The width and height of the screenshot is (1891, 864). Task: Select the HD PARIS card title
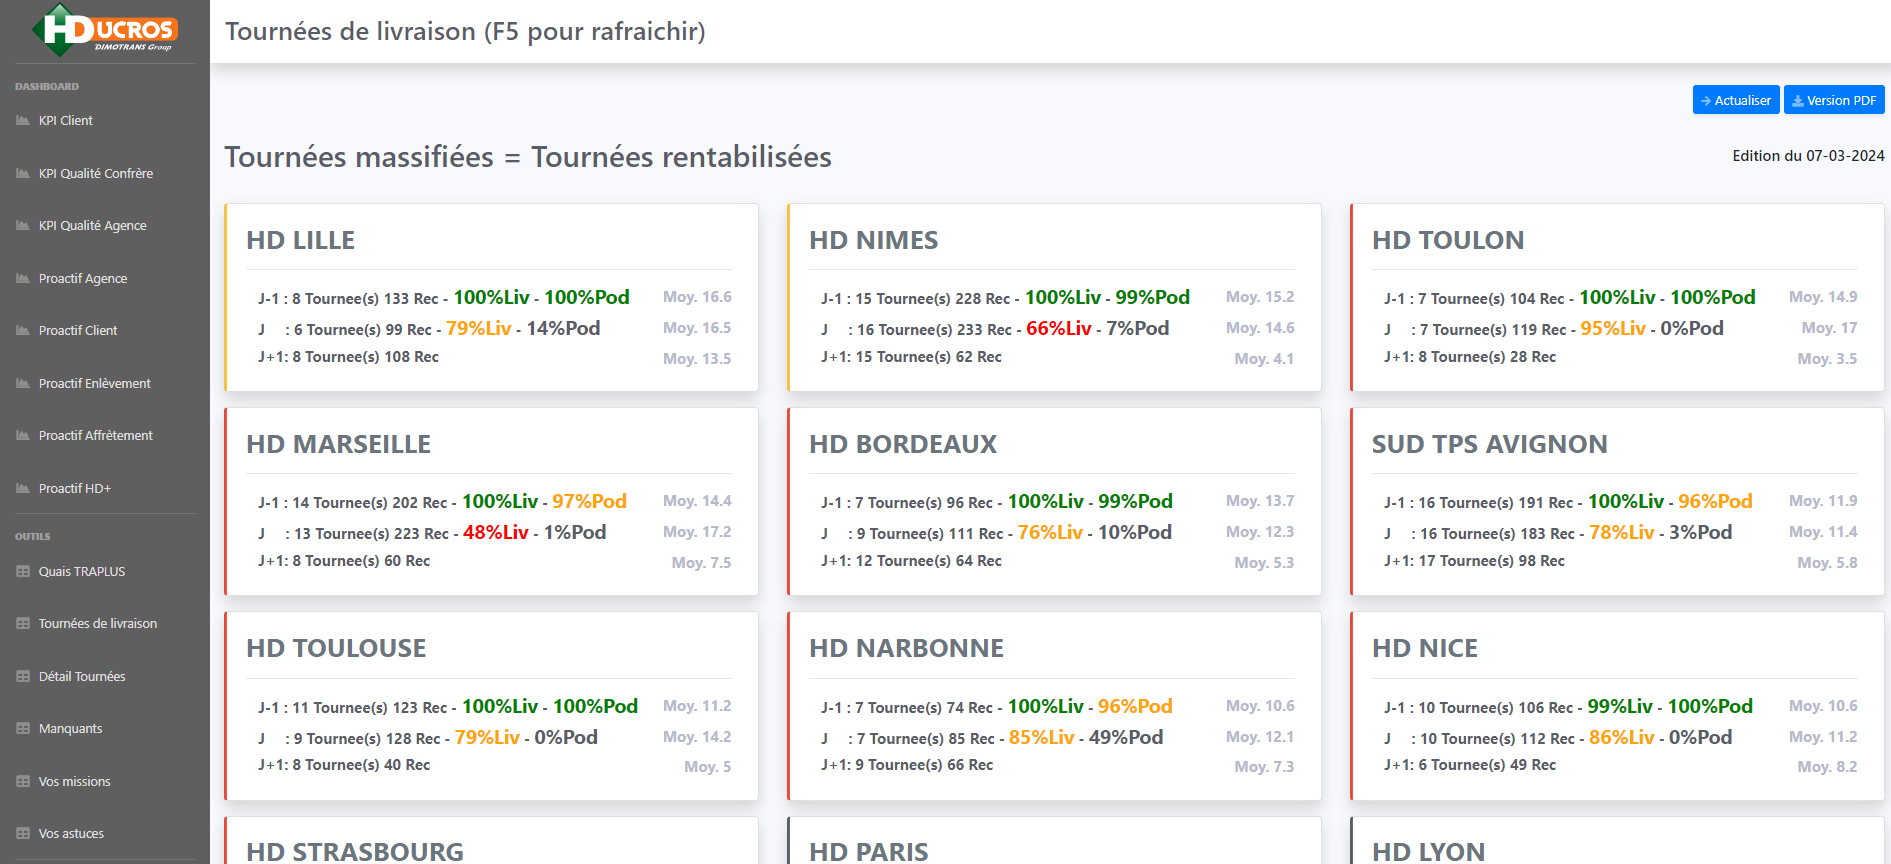(868, 852)
